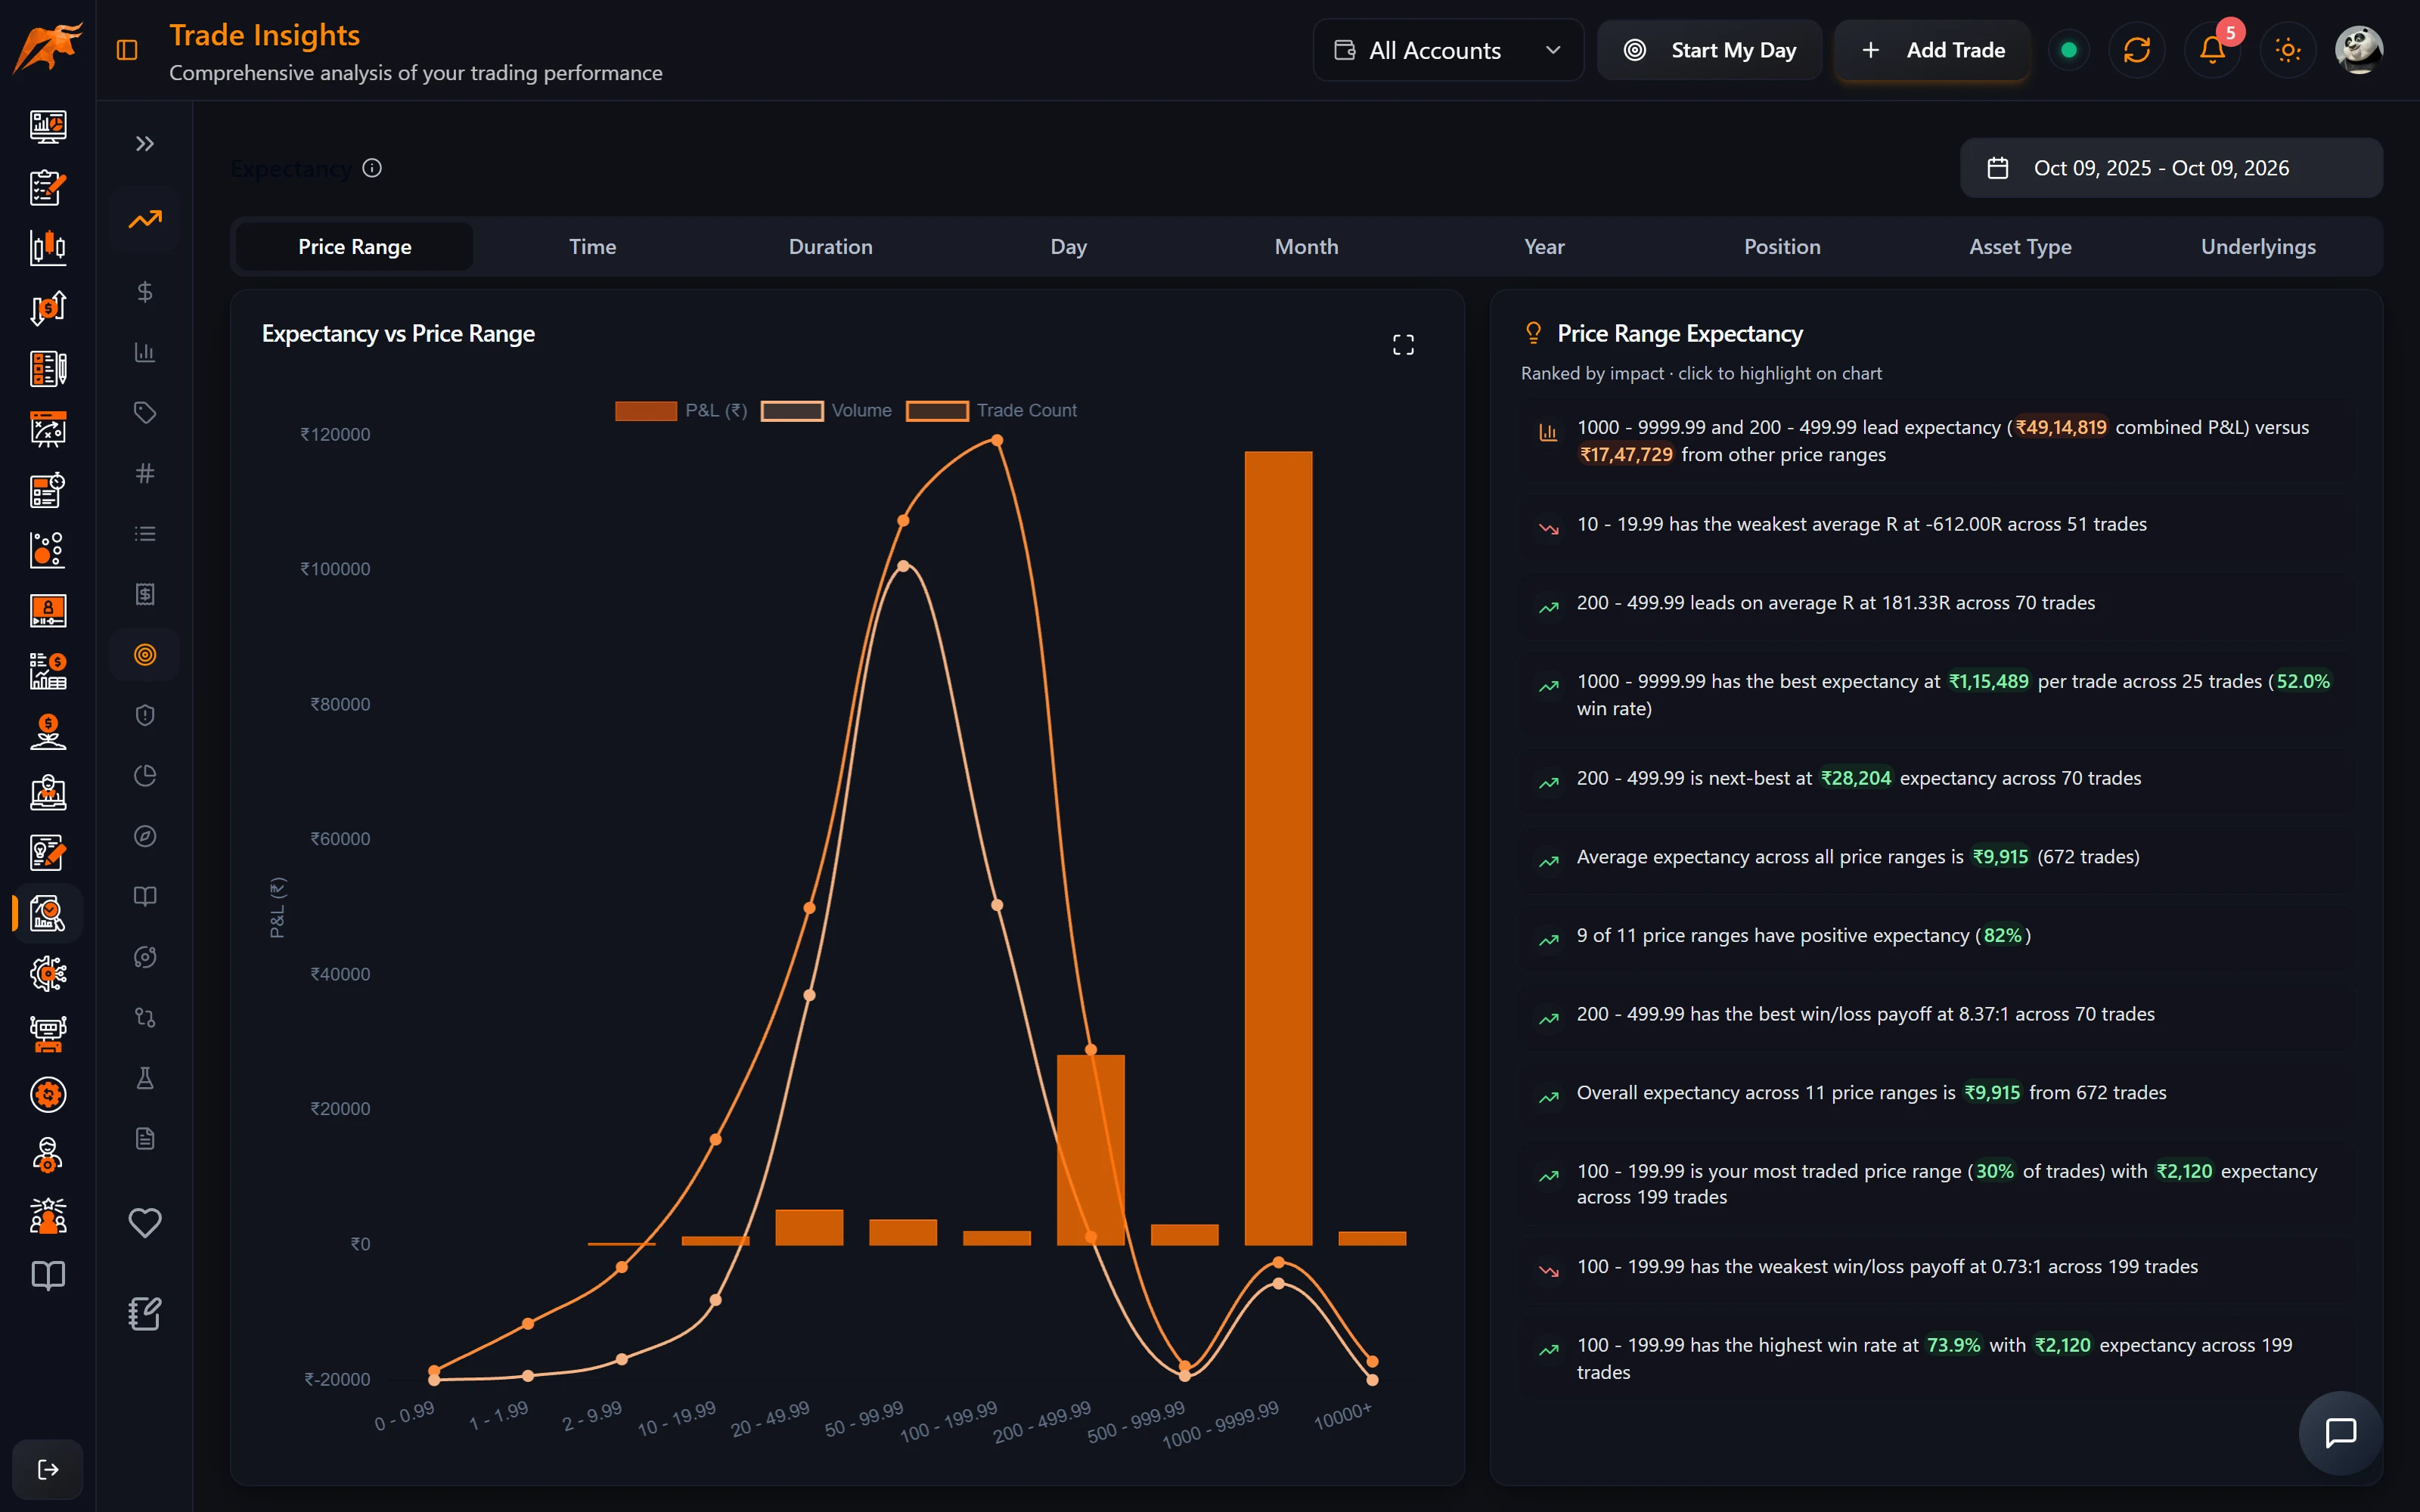Switch to the Month tab
The height and width of the screenshot is (1512, 2420).
point(1306,247)
